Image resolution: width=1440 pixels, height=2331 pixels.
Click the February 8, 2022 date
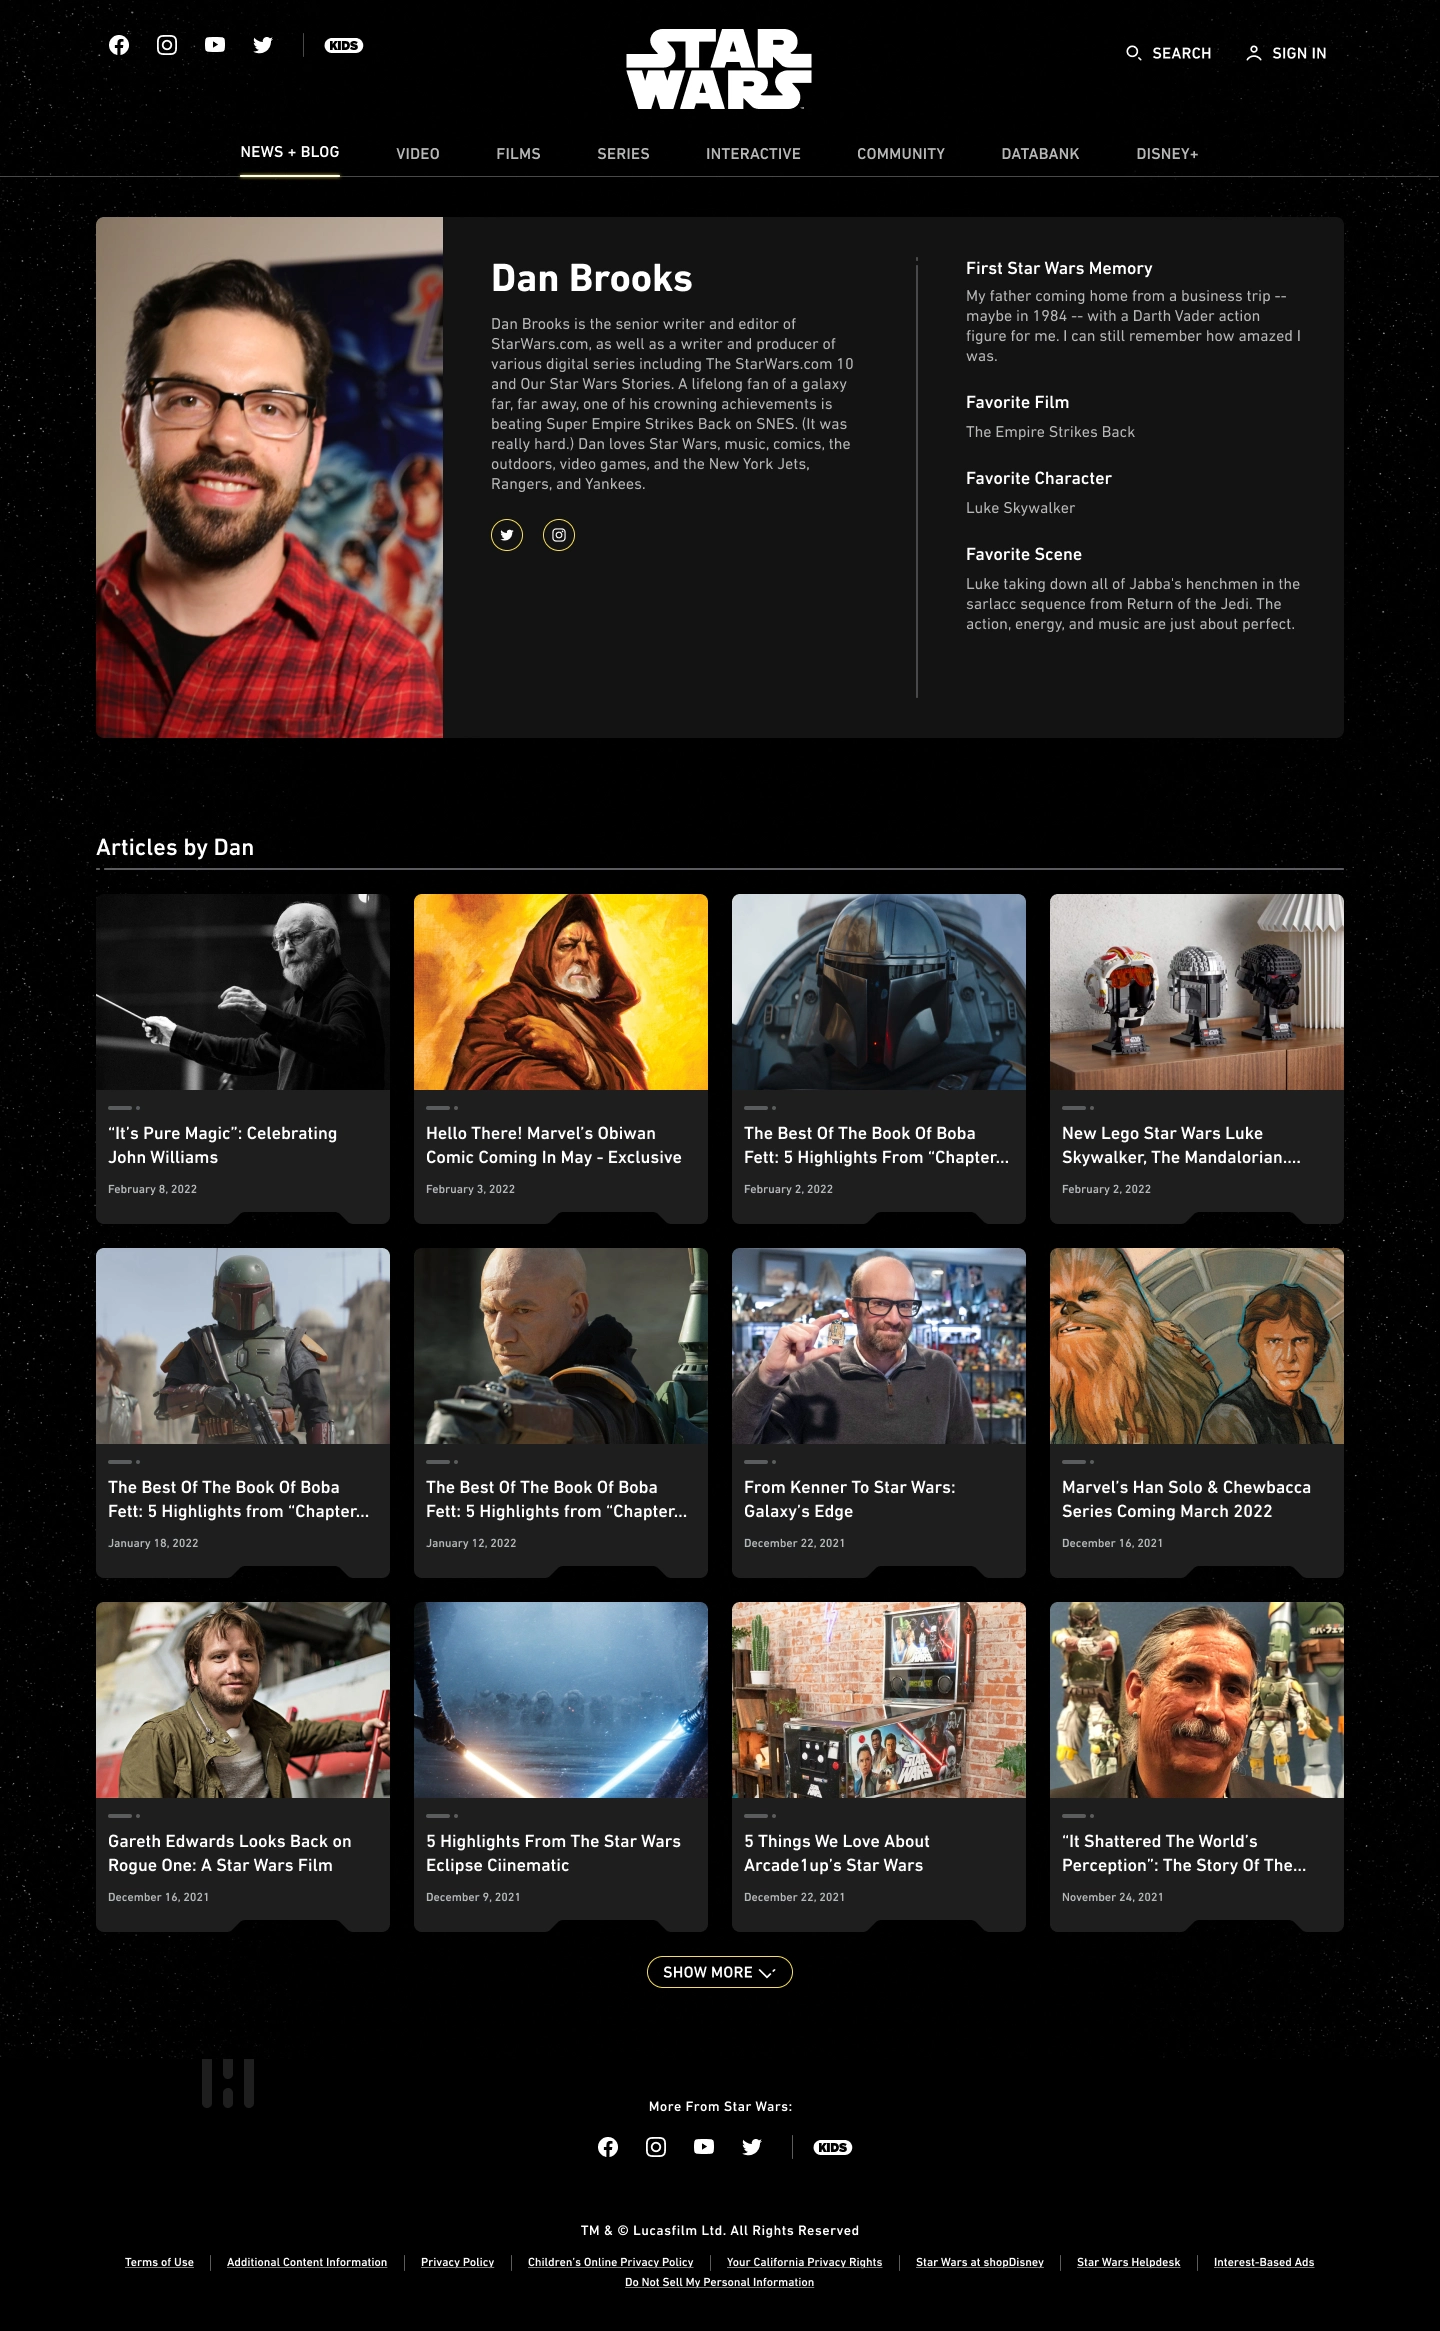(x=152, y=1189)
